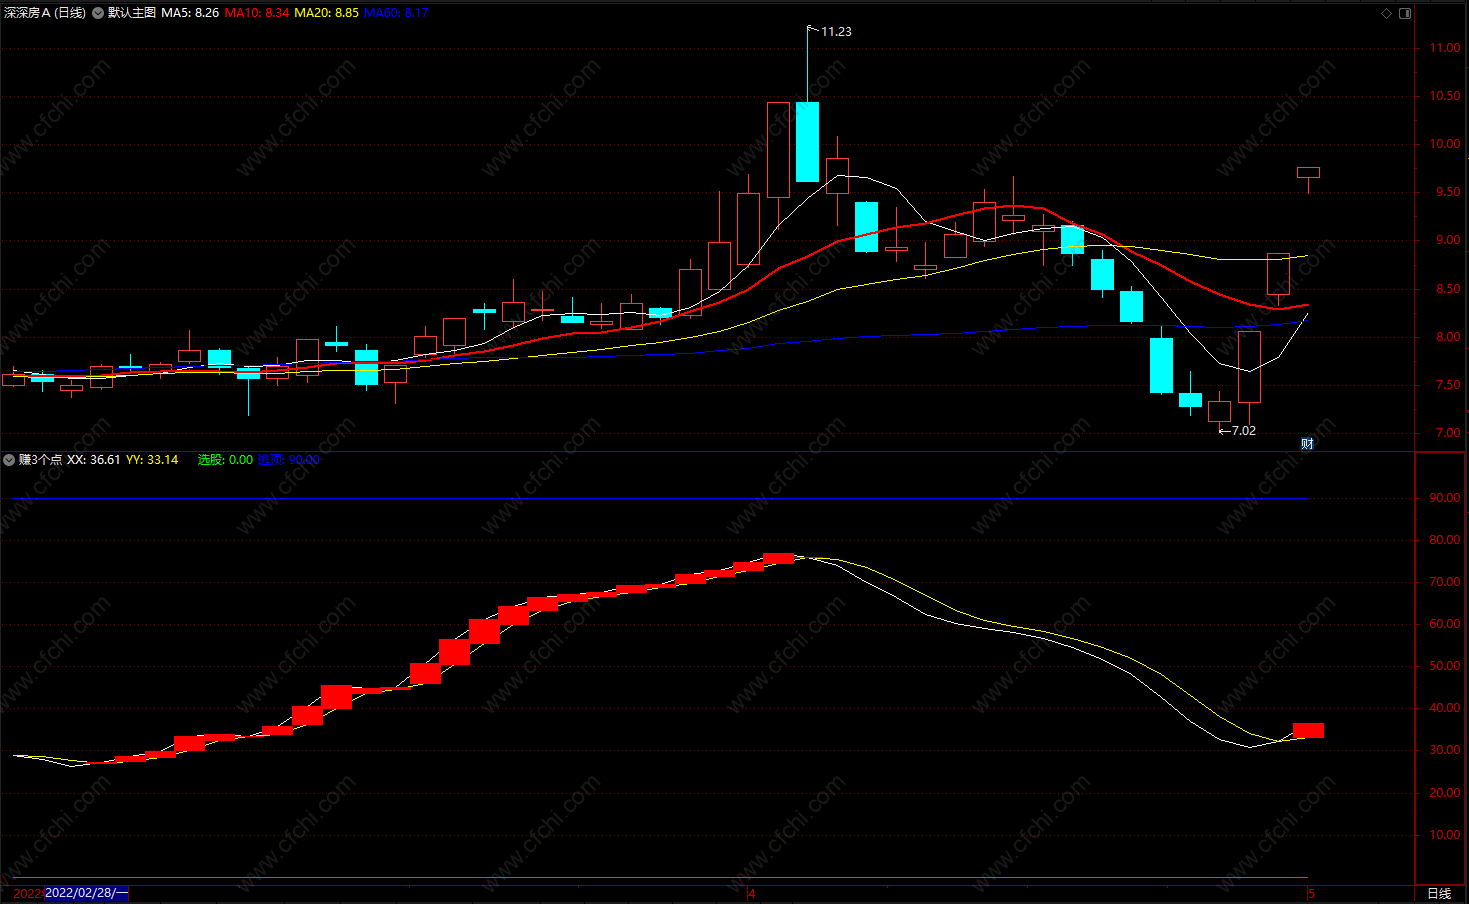This screenshot has width=1469, height=904.
Task: Click the 11.23 high price annotation
Action: [836, 32]
